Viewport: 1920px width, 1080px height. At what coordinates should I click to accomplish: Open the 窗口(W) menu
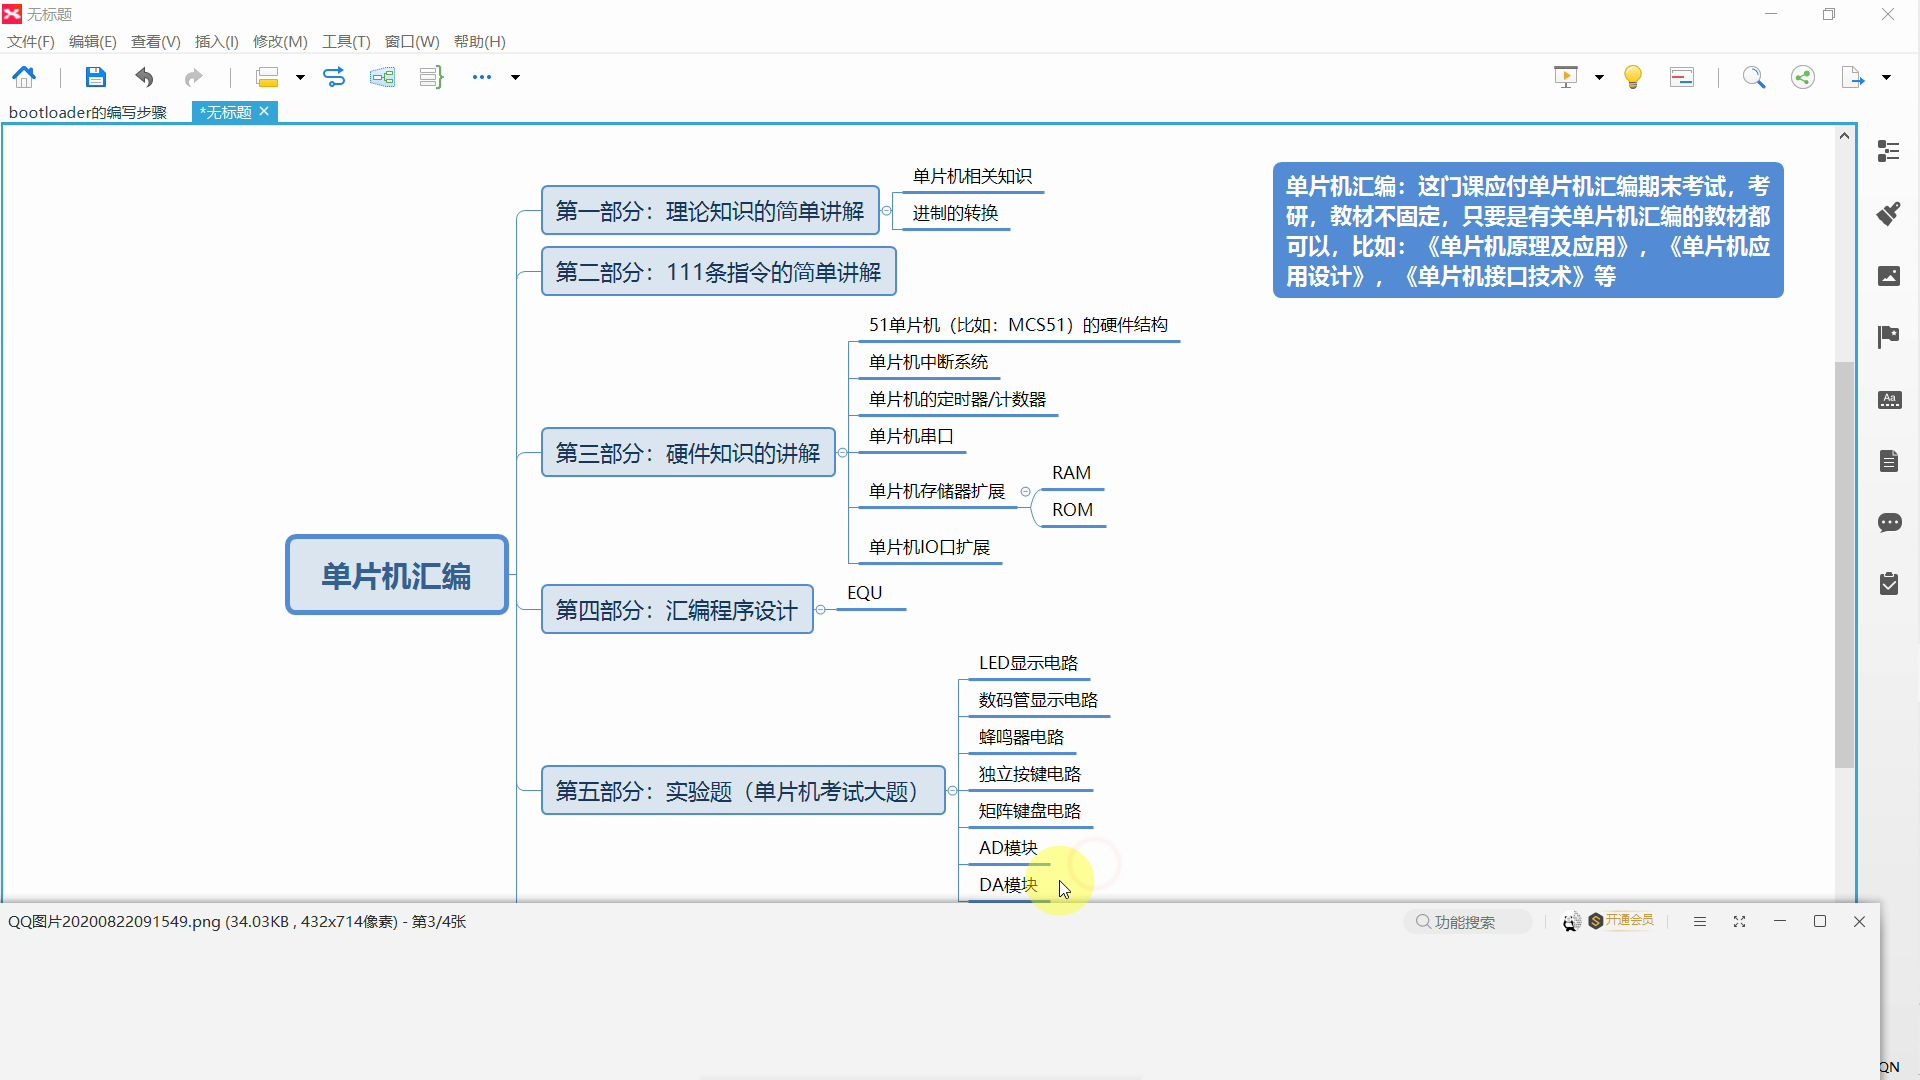412,41
